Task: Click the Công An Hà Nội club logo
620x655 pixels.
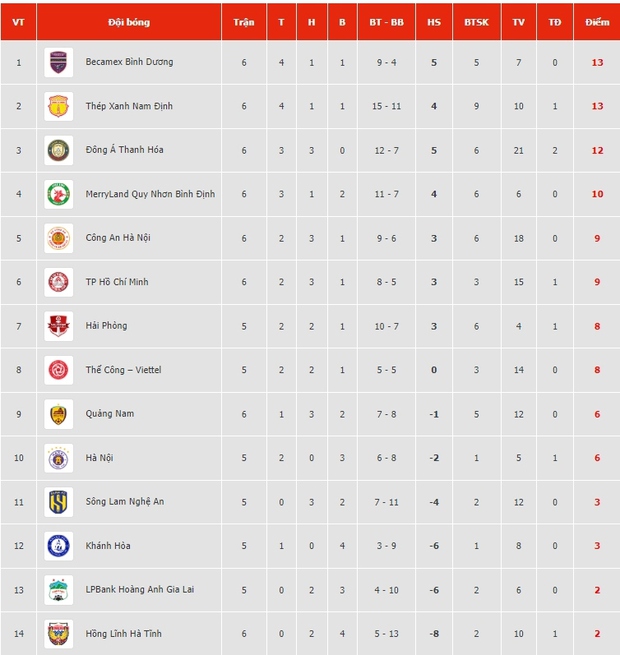Action: click(x=59, y=238)
